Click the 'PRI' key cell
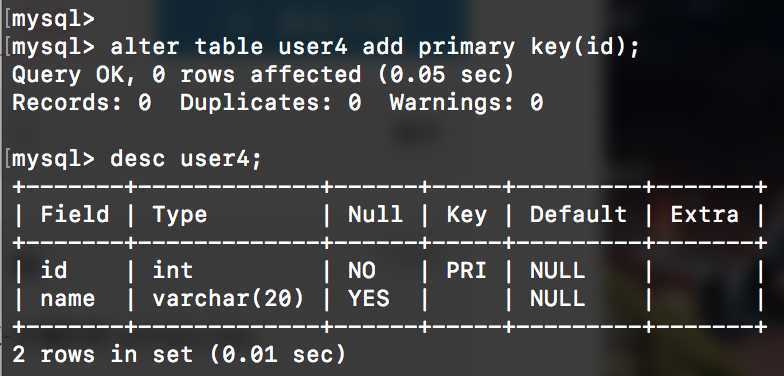Screen dimensions: 784x376 coord(466,270)
